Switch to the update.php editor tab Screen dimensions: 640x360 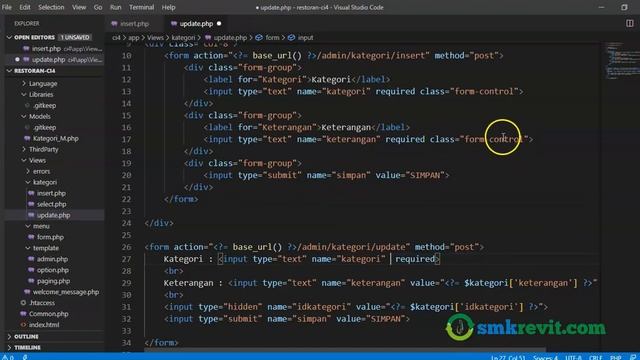point(196,24)
